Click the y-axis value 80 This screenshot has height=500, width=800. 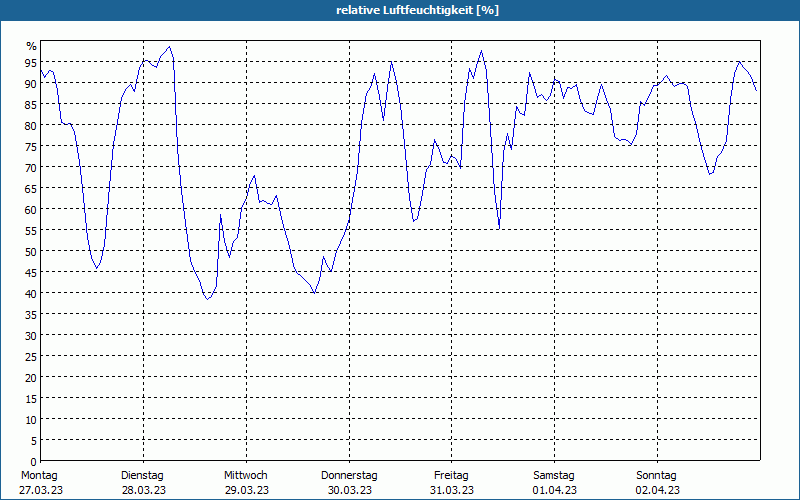pos(31,125)
